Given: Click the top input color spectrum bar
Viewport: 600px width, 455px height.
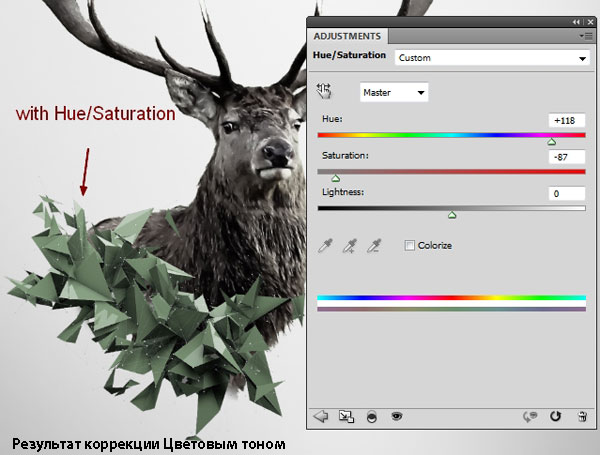Looking at the screenshot, I should [x=452, y=298].
